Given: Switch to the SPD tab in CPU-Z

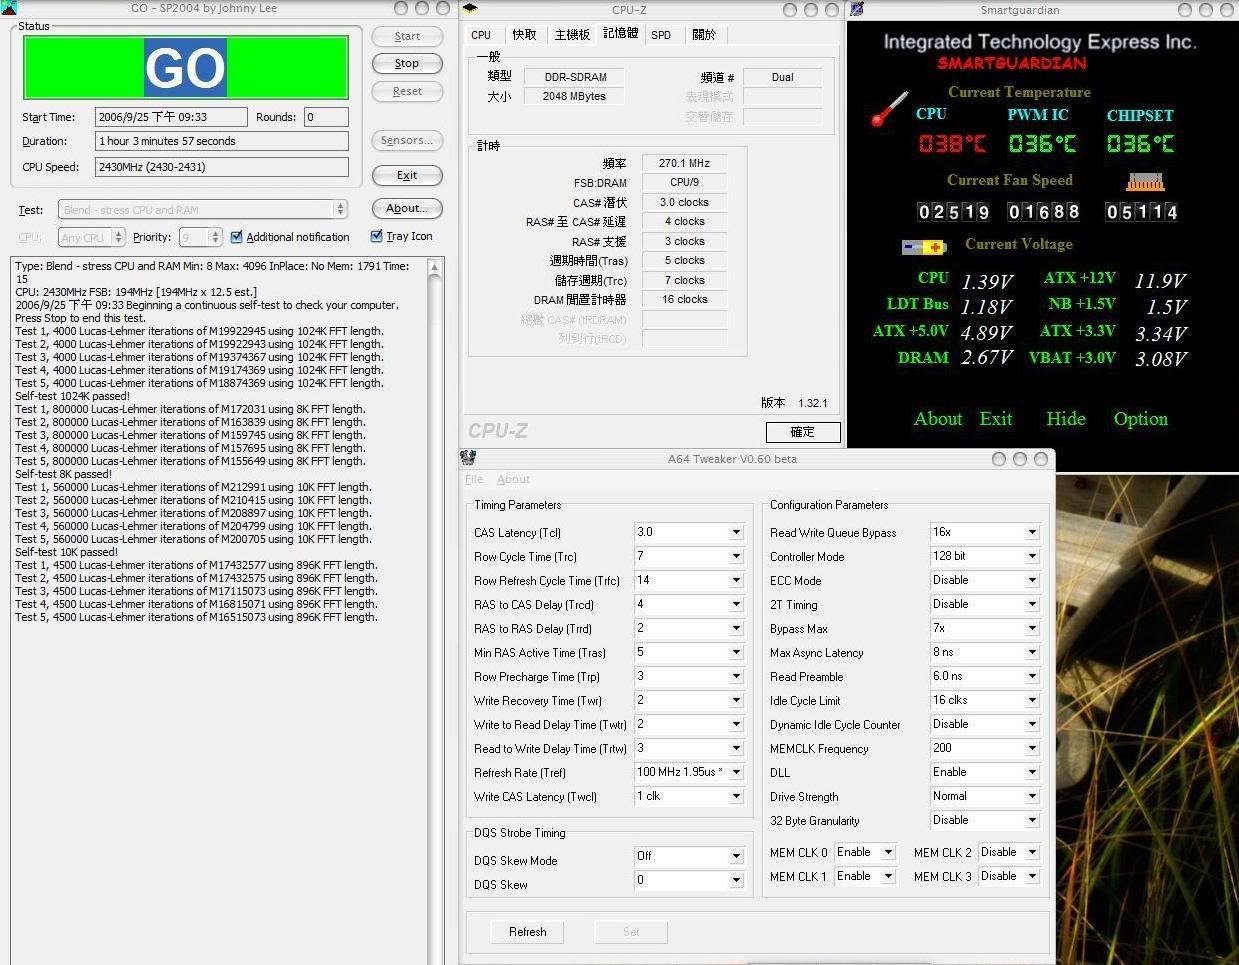Looking at the screenshot, I should 661,34.
